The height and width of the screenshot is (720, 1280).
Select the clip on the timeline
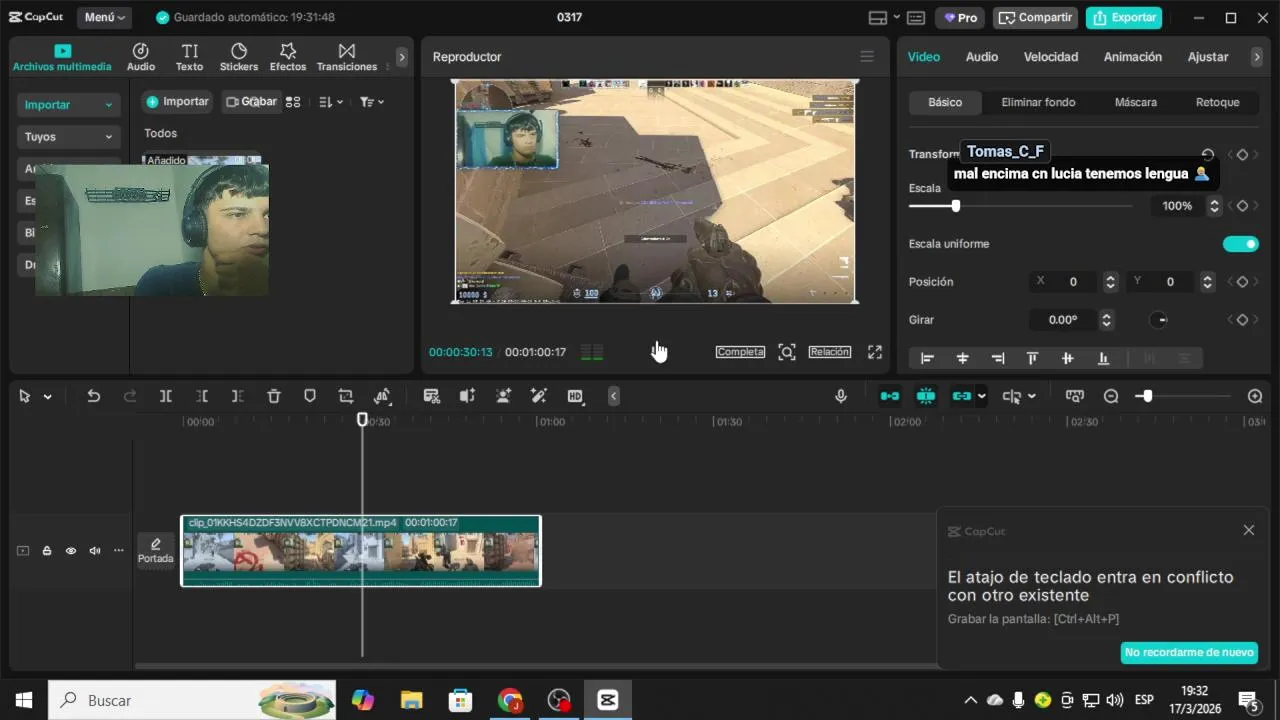(361, 551)
